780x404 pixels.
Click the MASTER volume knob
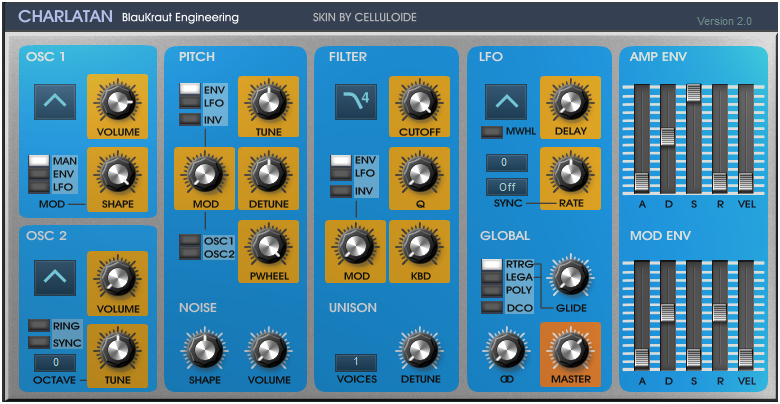(570, 351)
